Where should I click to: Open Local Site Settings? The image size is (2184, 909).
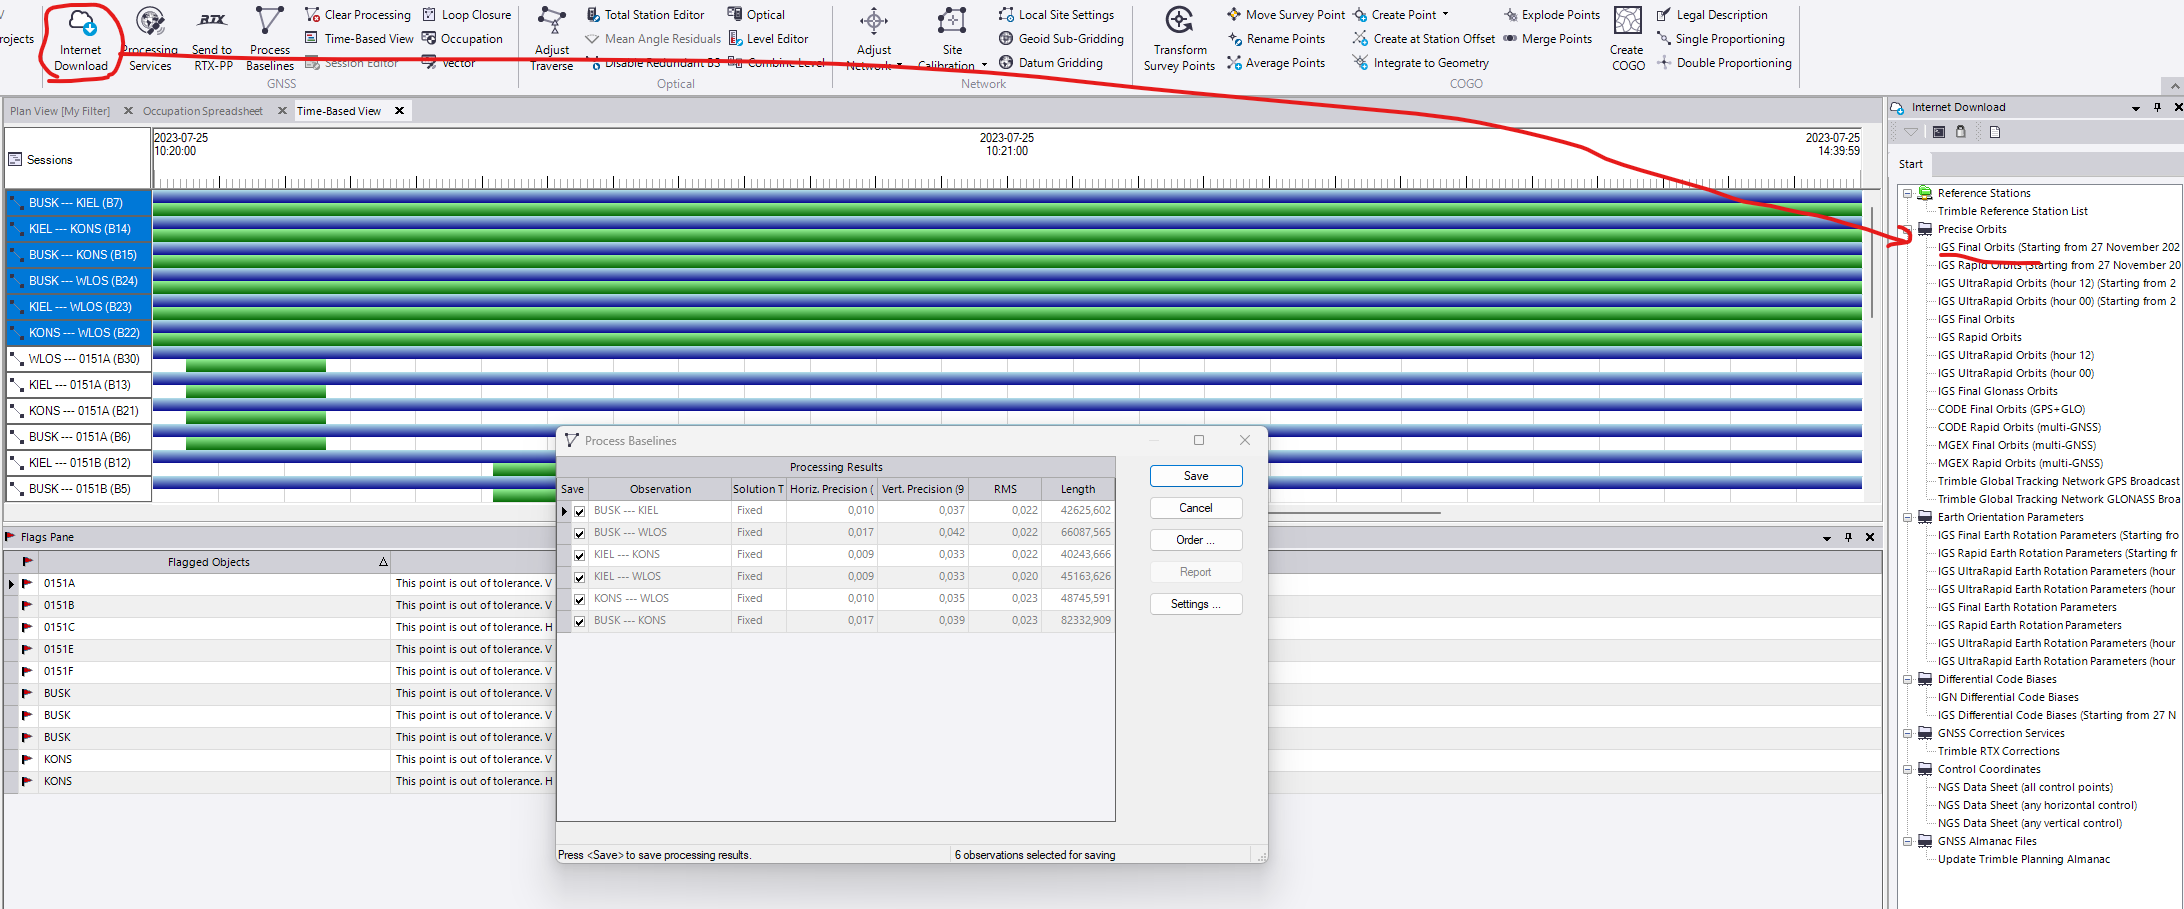(x=1056, y=15)
